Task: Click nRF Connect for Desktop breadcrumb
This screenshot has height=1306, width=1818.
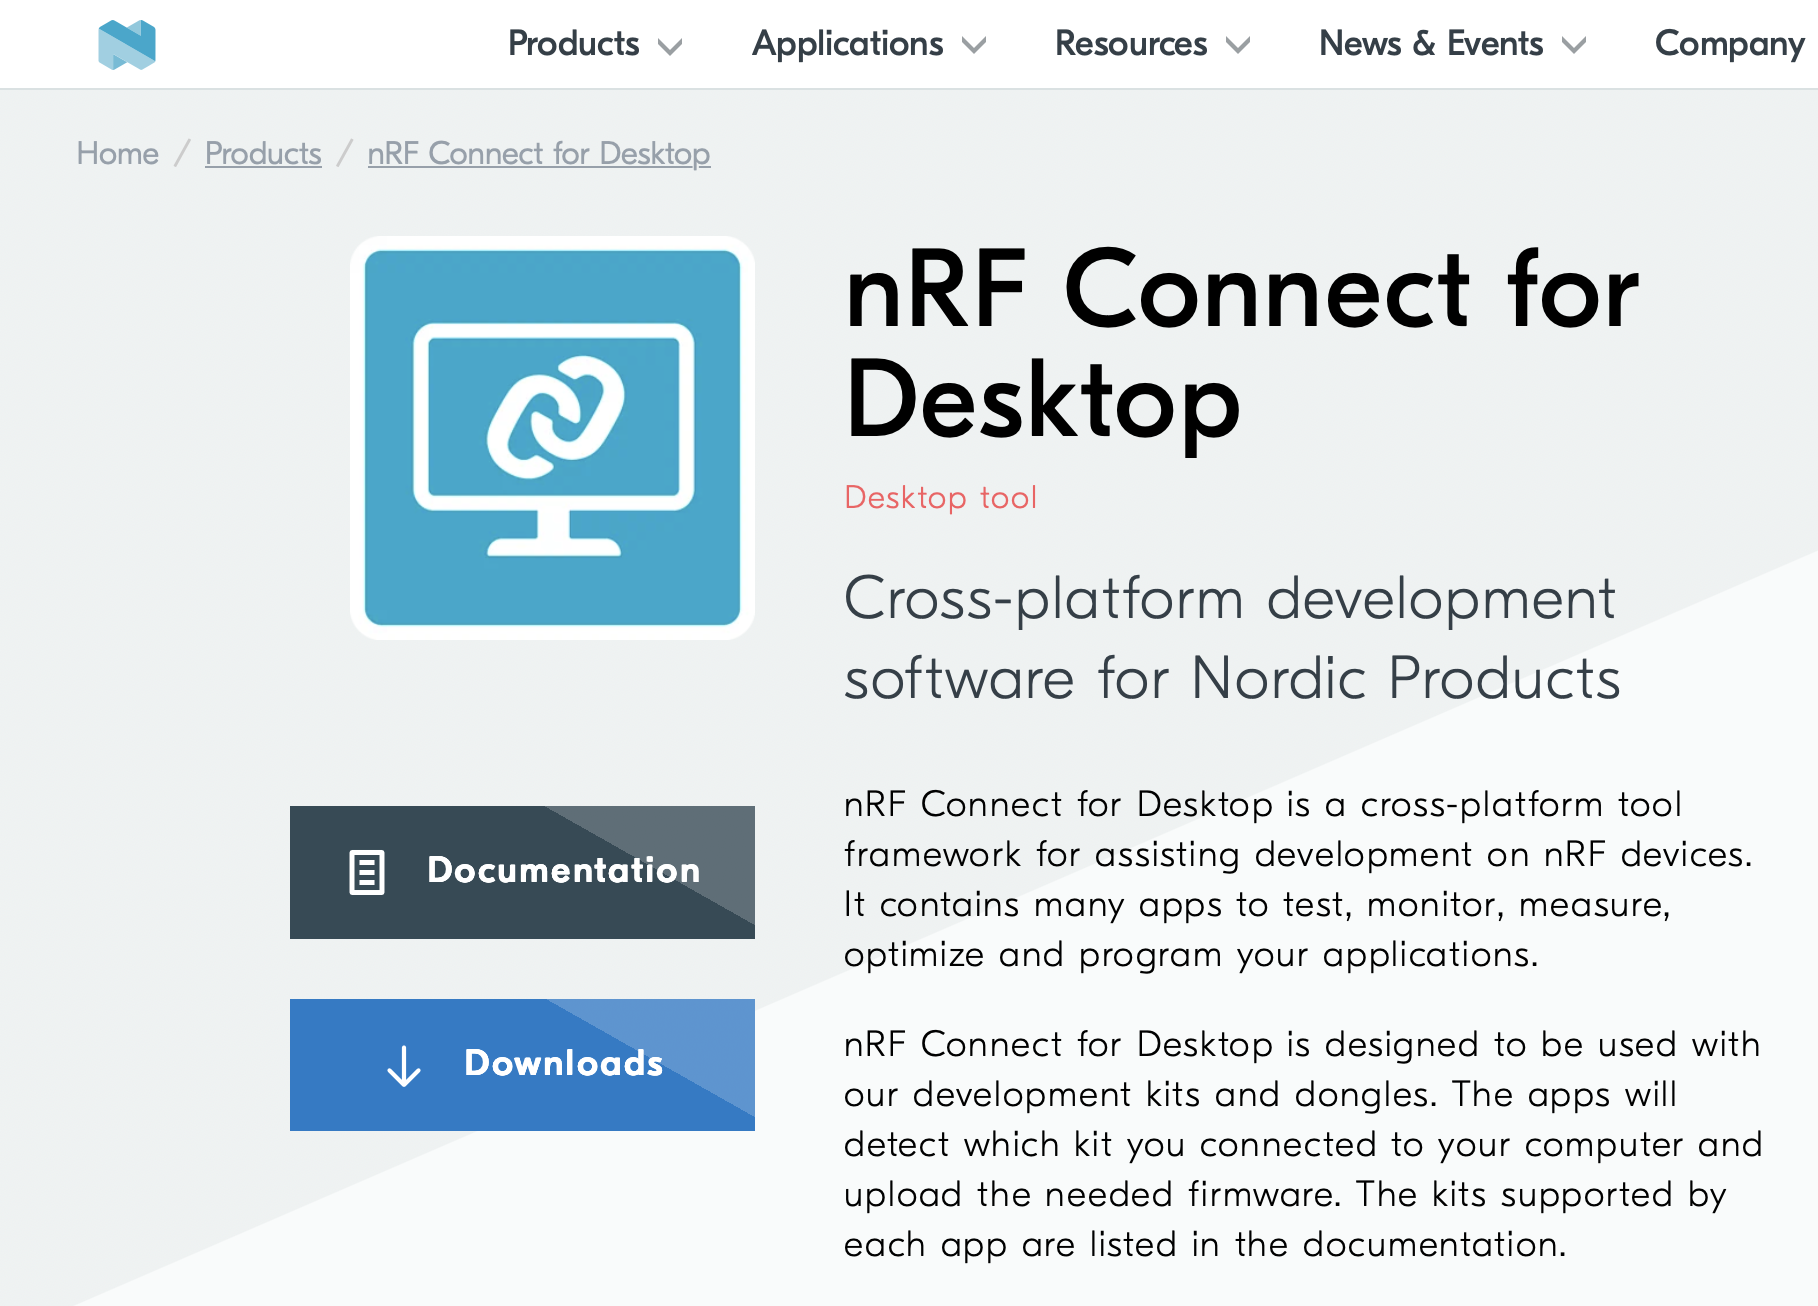Action: pos(539,153)
